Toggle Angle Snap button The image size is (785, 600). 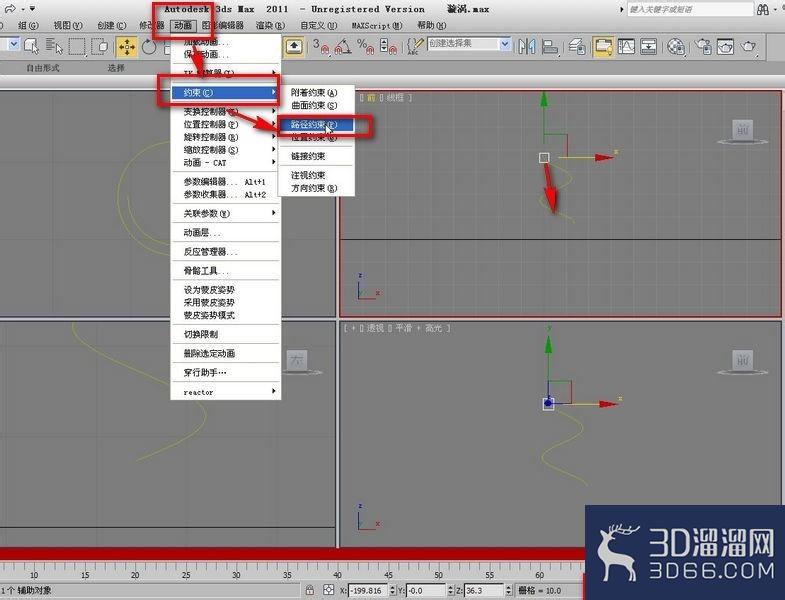(x=343, y=47)
